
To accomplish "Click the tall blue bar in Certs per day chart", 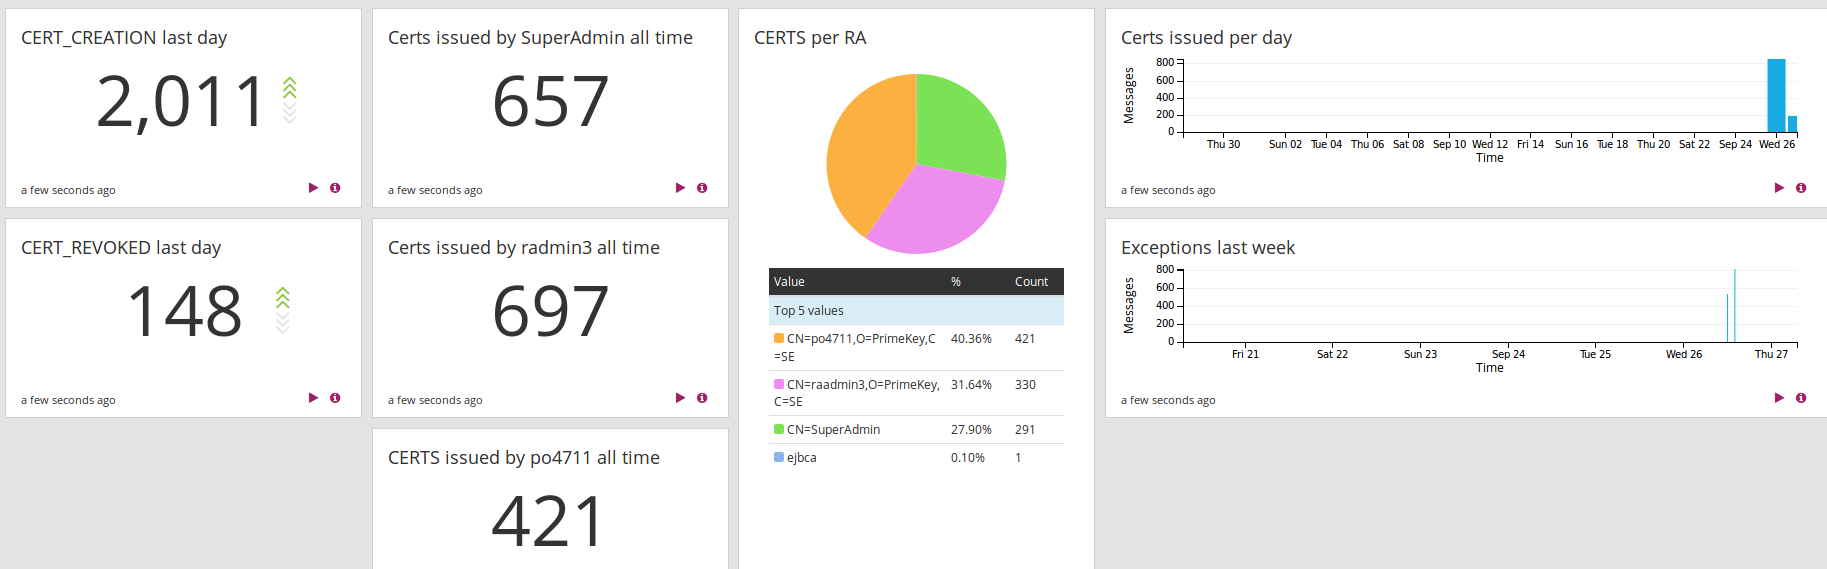I will click(1776, 96).
